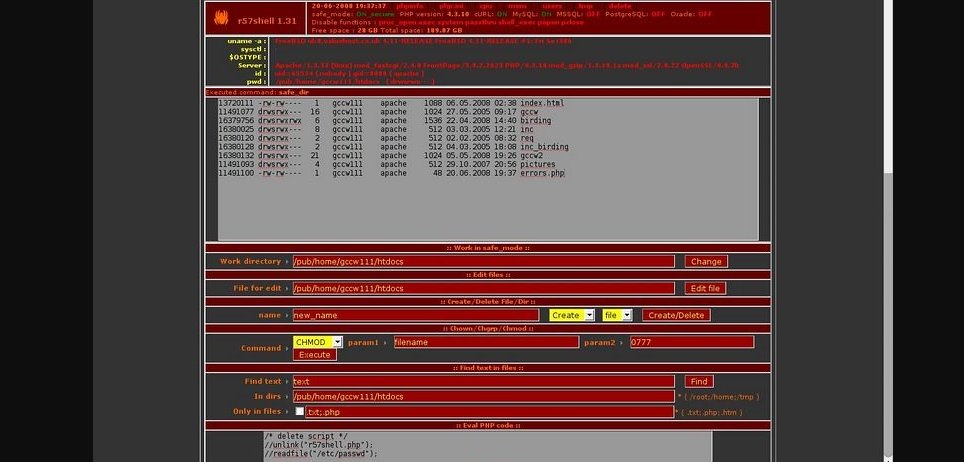Click the delete link in header
This screenshot has width=964, height=462.
tap(620, 6)
